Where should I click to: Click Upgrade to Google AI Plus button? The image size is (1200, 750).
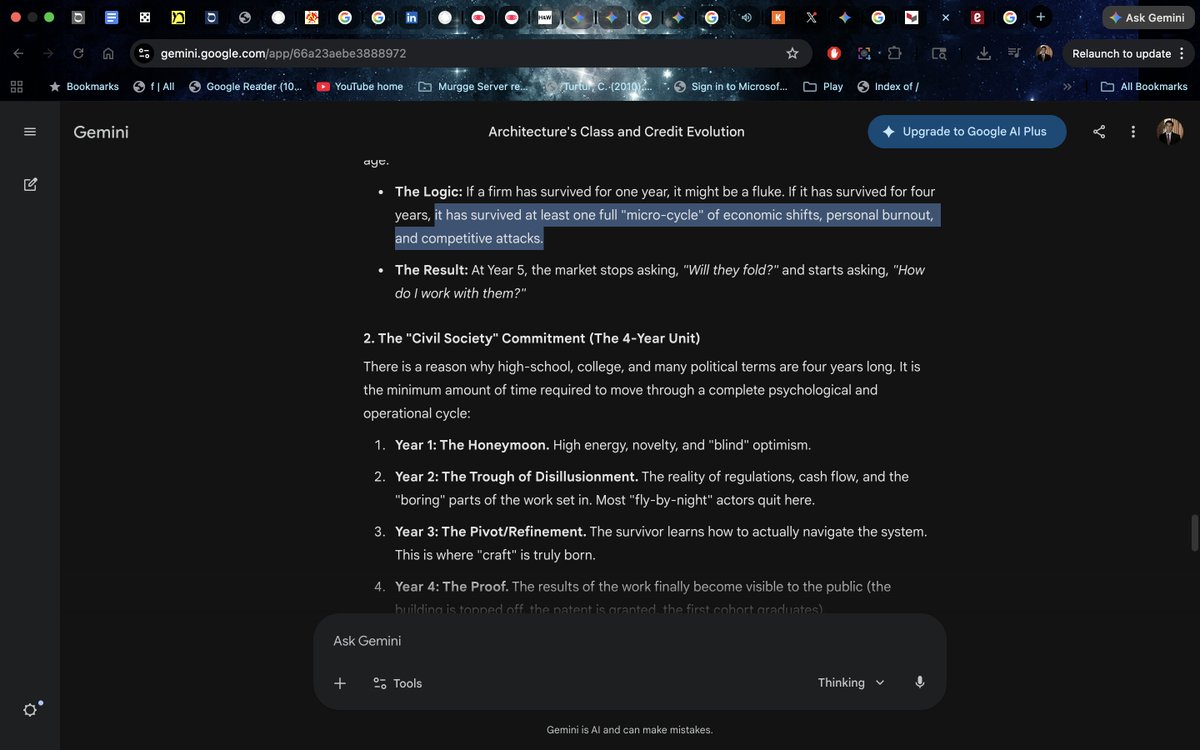point(967,131)
